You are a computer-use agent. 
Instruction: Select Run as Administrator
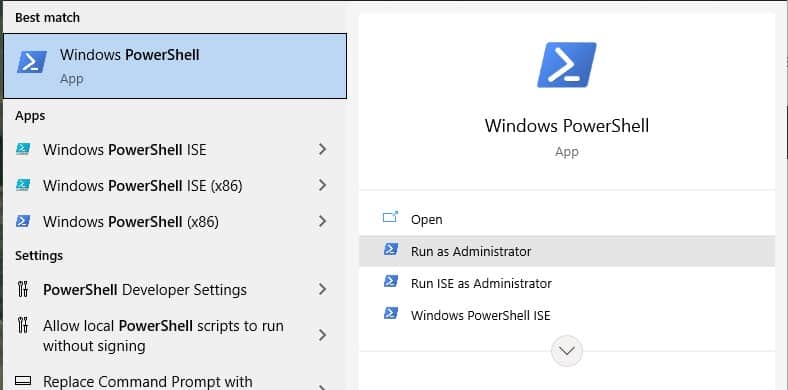click(x=567, y=251)
